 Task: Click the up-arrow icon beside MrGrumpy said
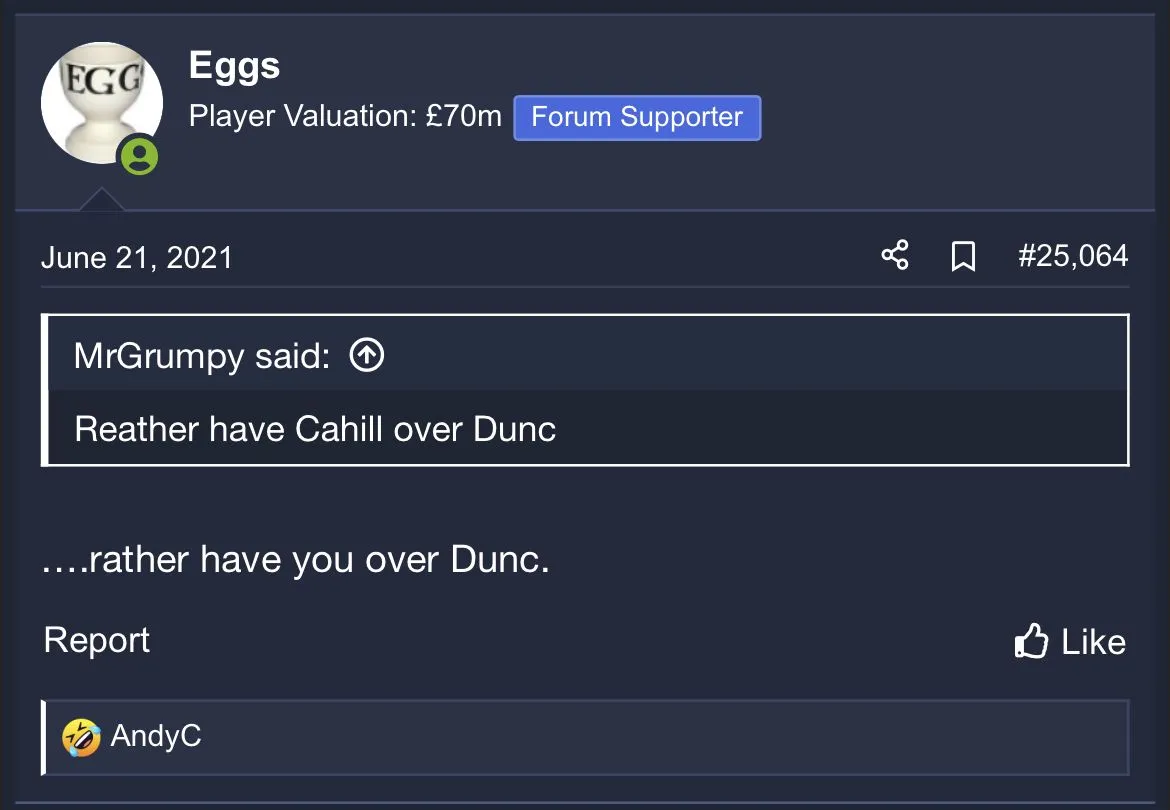367,354
